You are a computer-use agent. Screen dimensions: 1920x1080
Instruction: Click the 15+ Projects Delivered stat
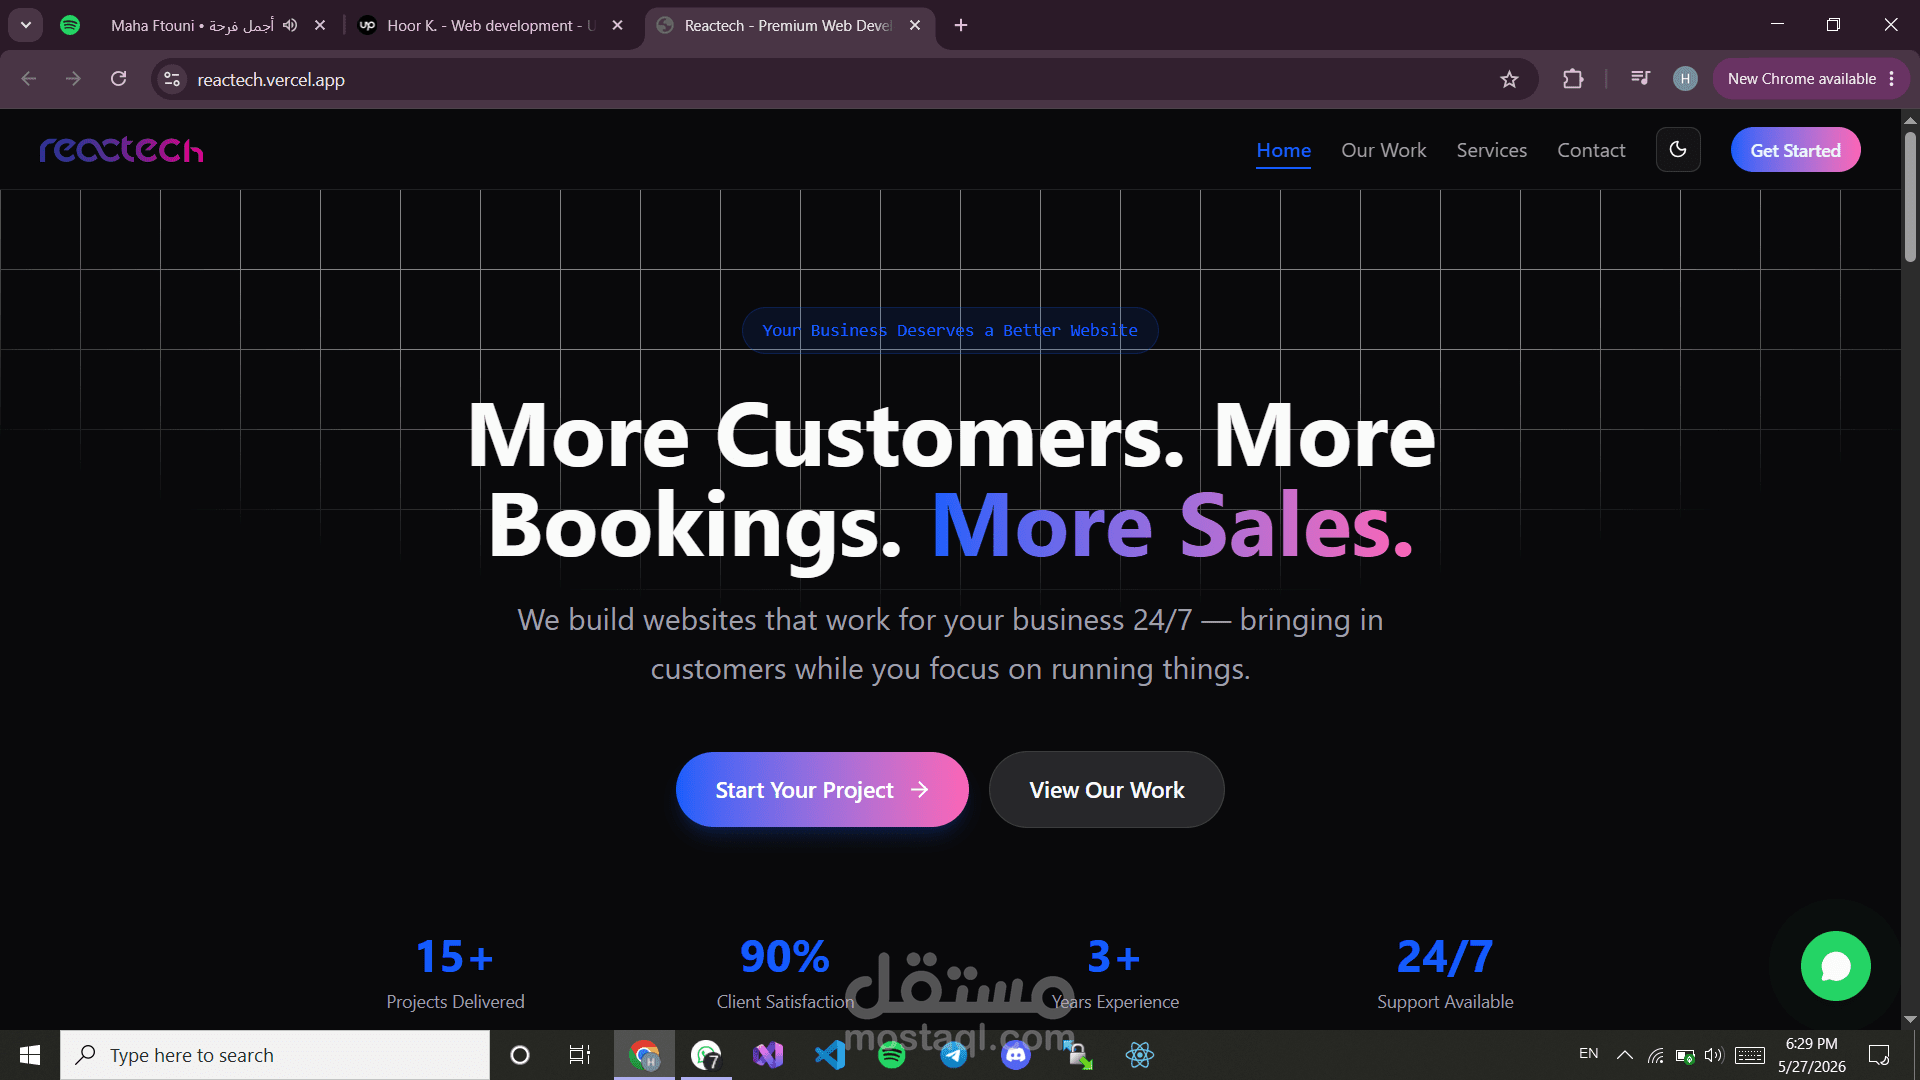click(x=455, y=972)
